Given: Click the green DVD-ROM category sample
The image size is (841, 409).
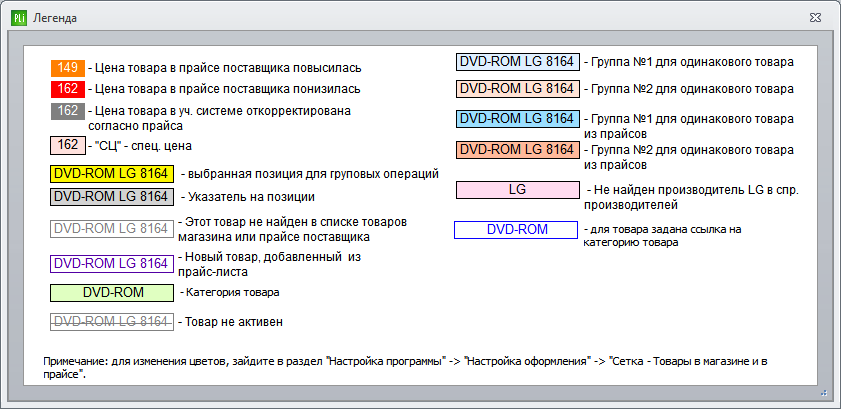Looking at the screenshot, I should (112, 293).
